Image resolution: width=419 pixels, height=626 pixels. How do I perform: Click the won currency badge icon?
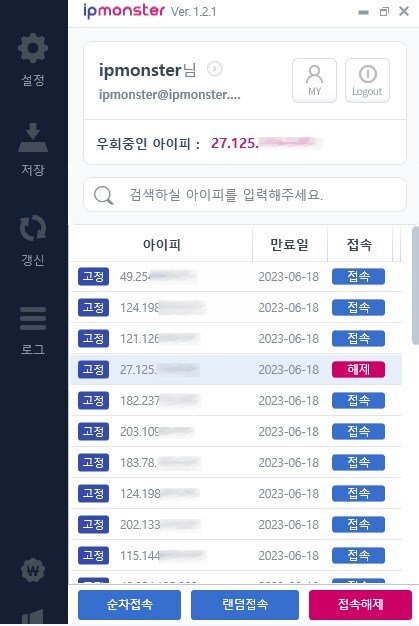[x=33, y=570]
